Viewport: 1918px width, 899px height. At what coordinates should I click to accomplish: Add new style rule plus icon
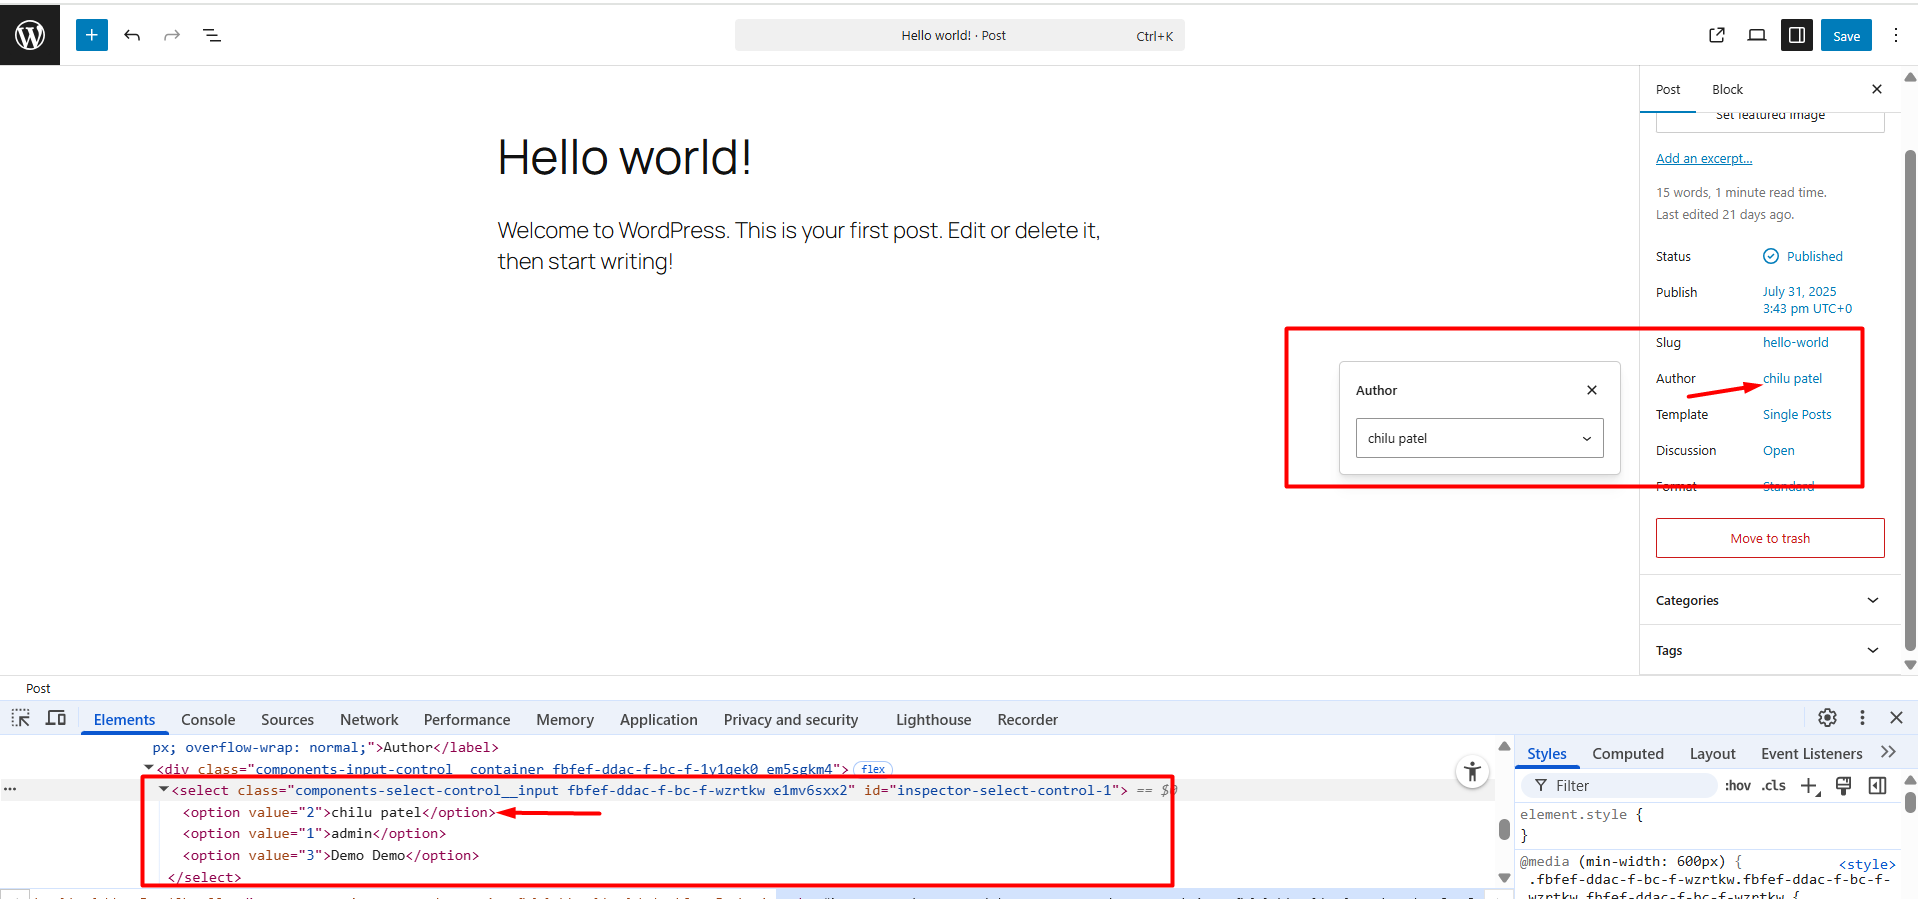1810,786
